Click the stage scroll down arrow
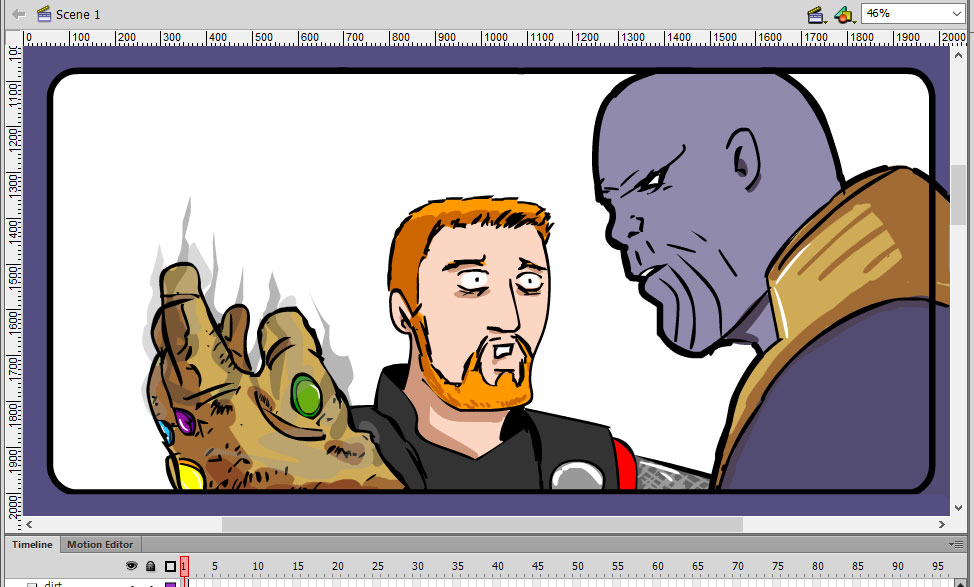This screenshot has height=587, width=974. coord(958,508)
